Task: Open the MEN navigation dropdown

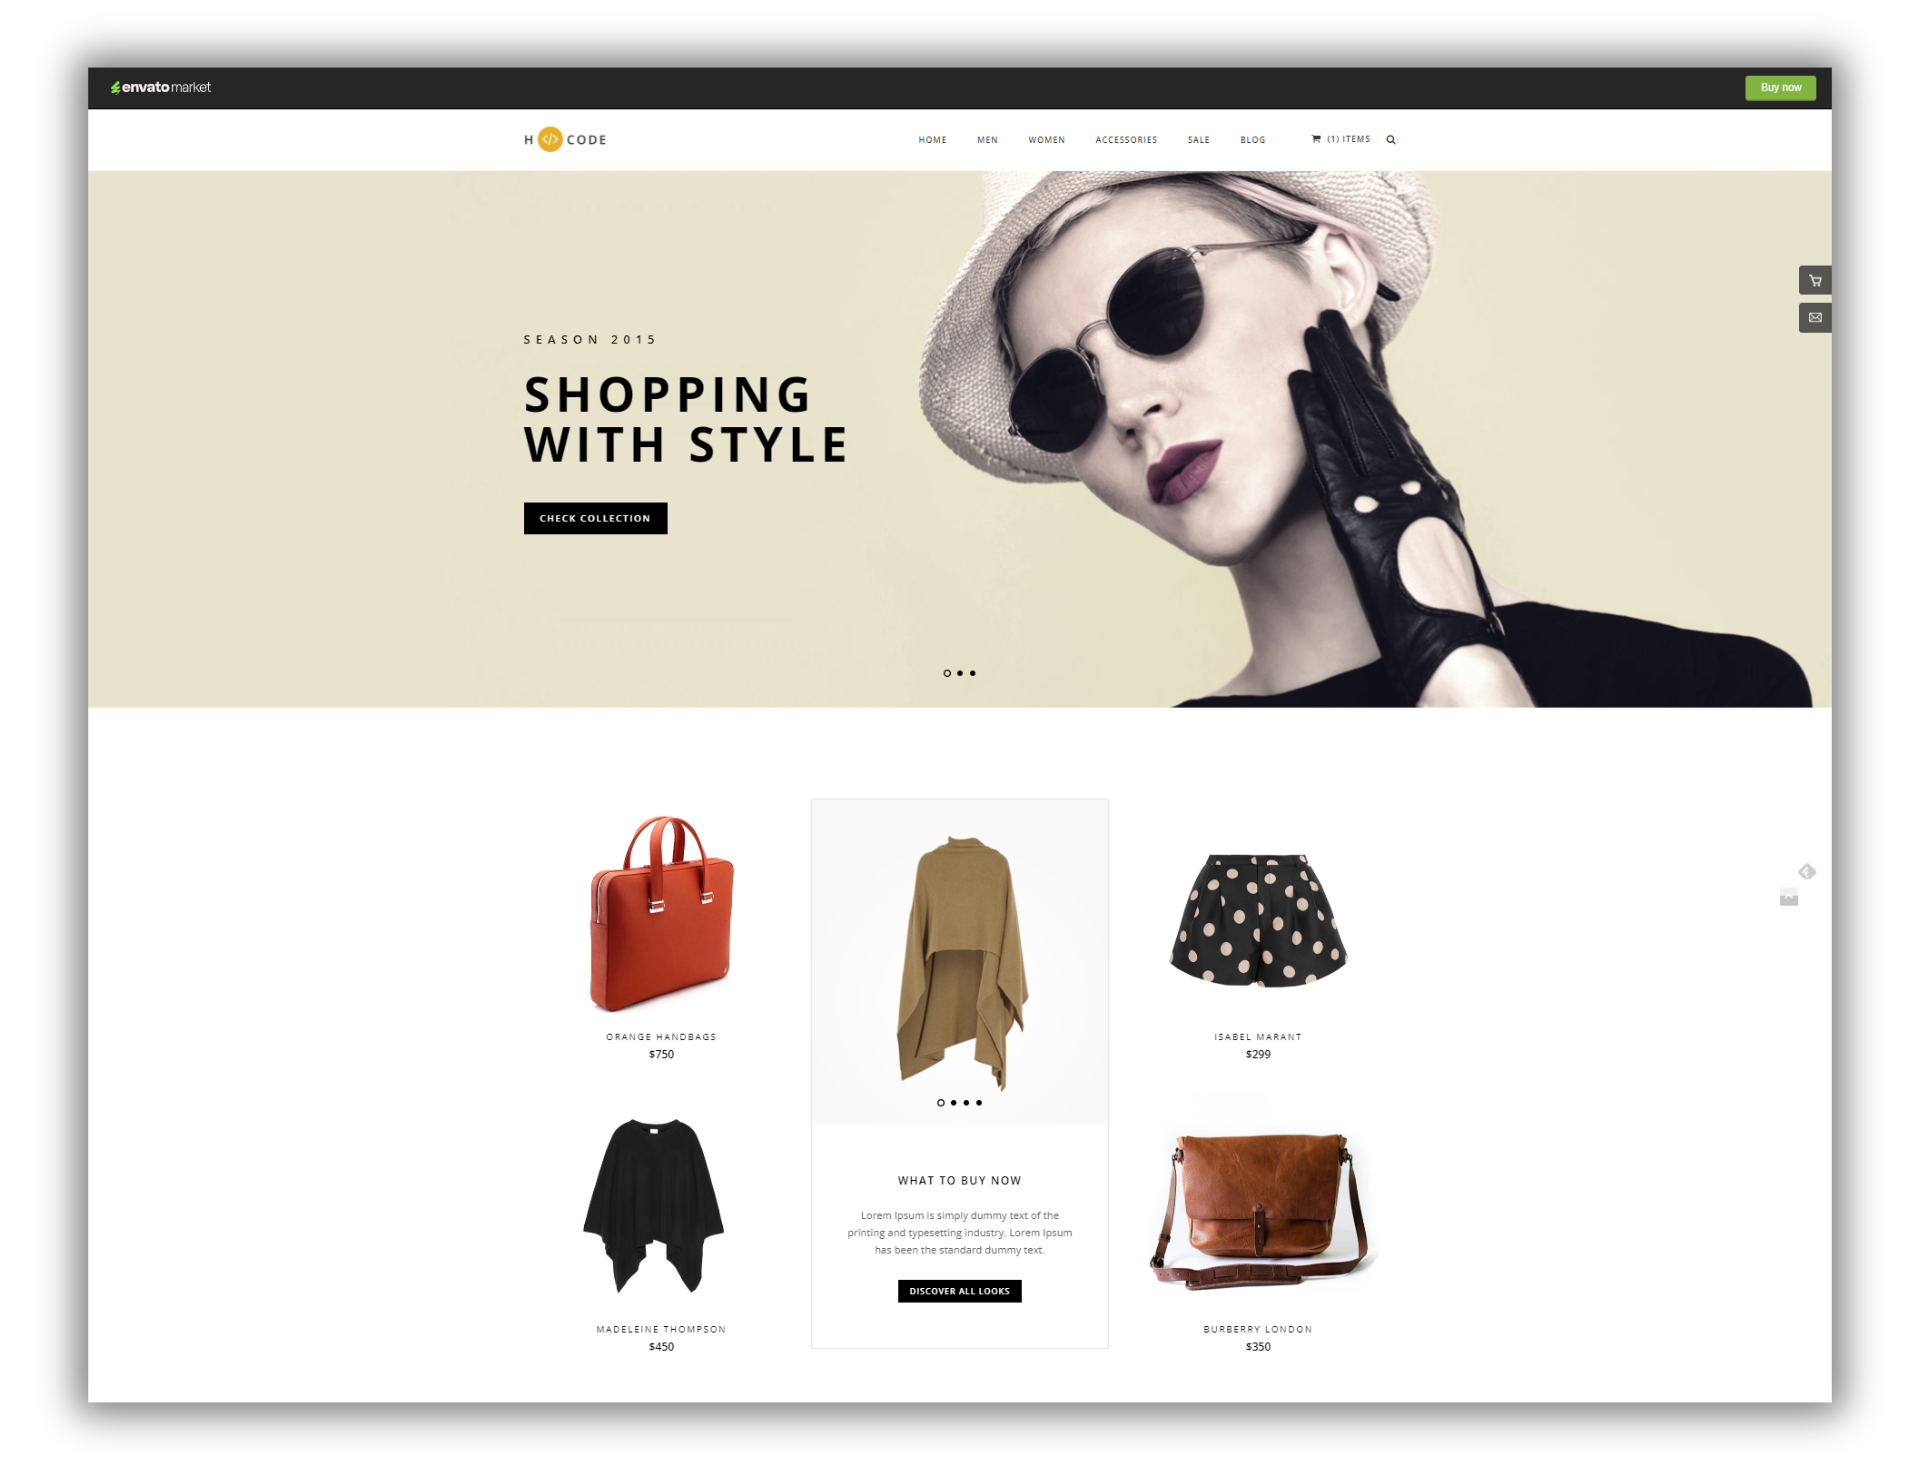Action: click(x=986, y=139)
